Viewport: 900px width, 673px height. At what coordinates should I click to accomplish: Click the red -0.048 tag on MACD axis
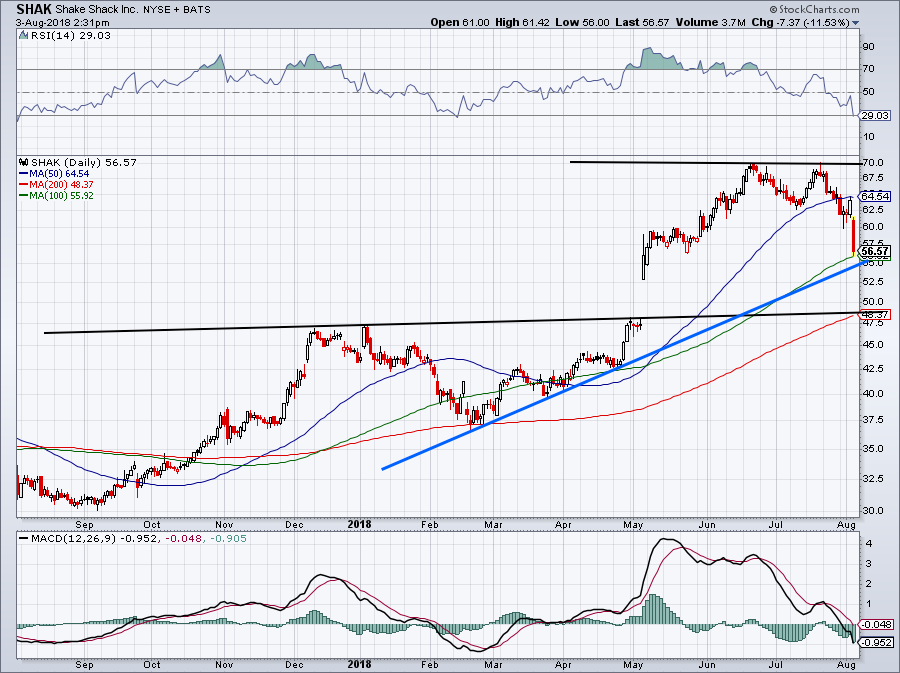(876, 625)
